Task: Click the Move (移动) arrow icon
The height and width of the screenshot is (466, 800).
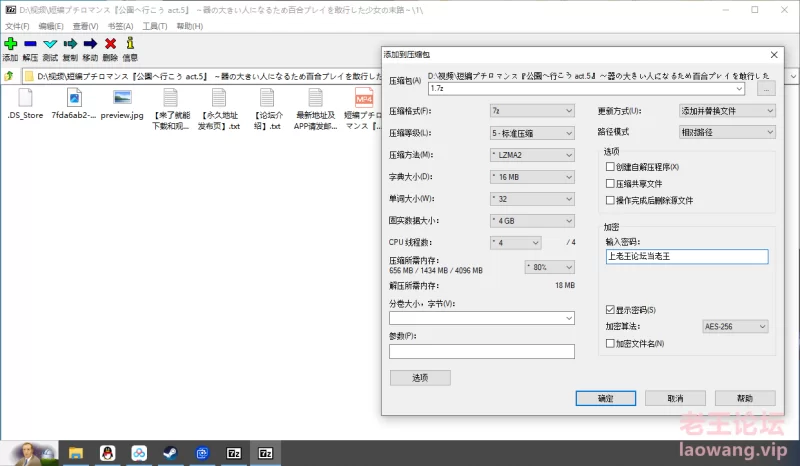Action: tap(90, 44)
